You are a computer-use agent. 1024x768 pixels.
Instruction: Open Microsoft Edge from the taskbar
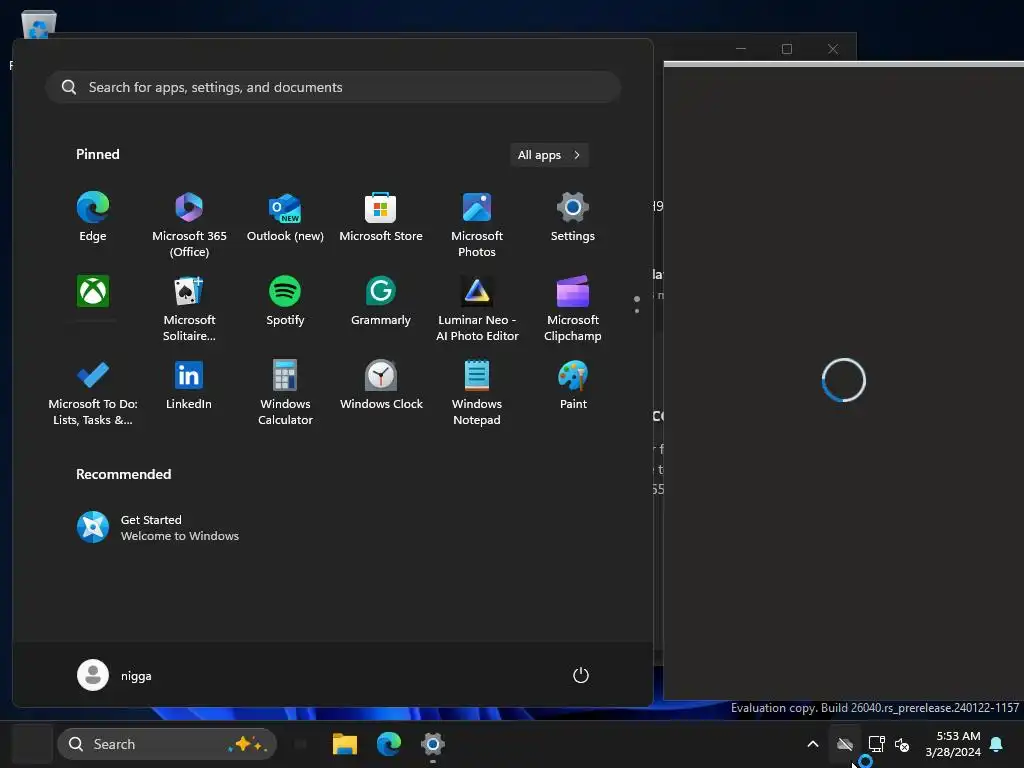pyautogui.click(x=389, y=744)
